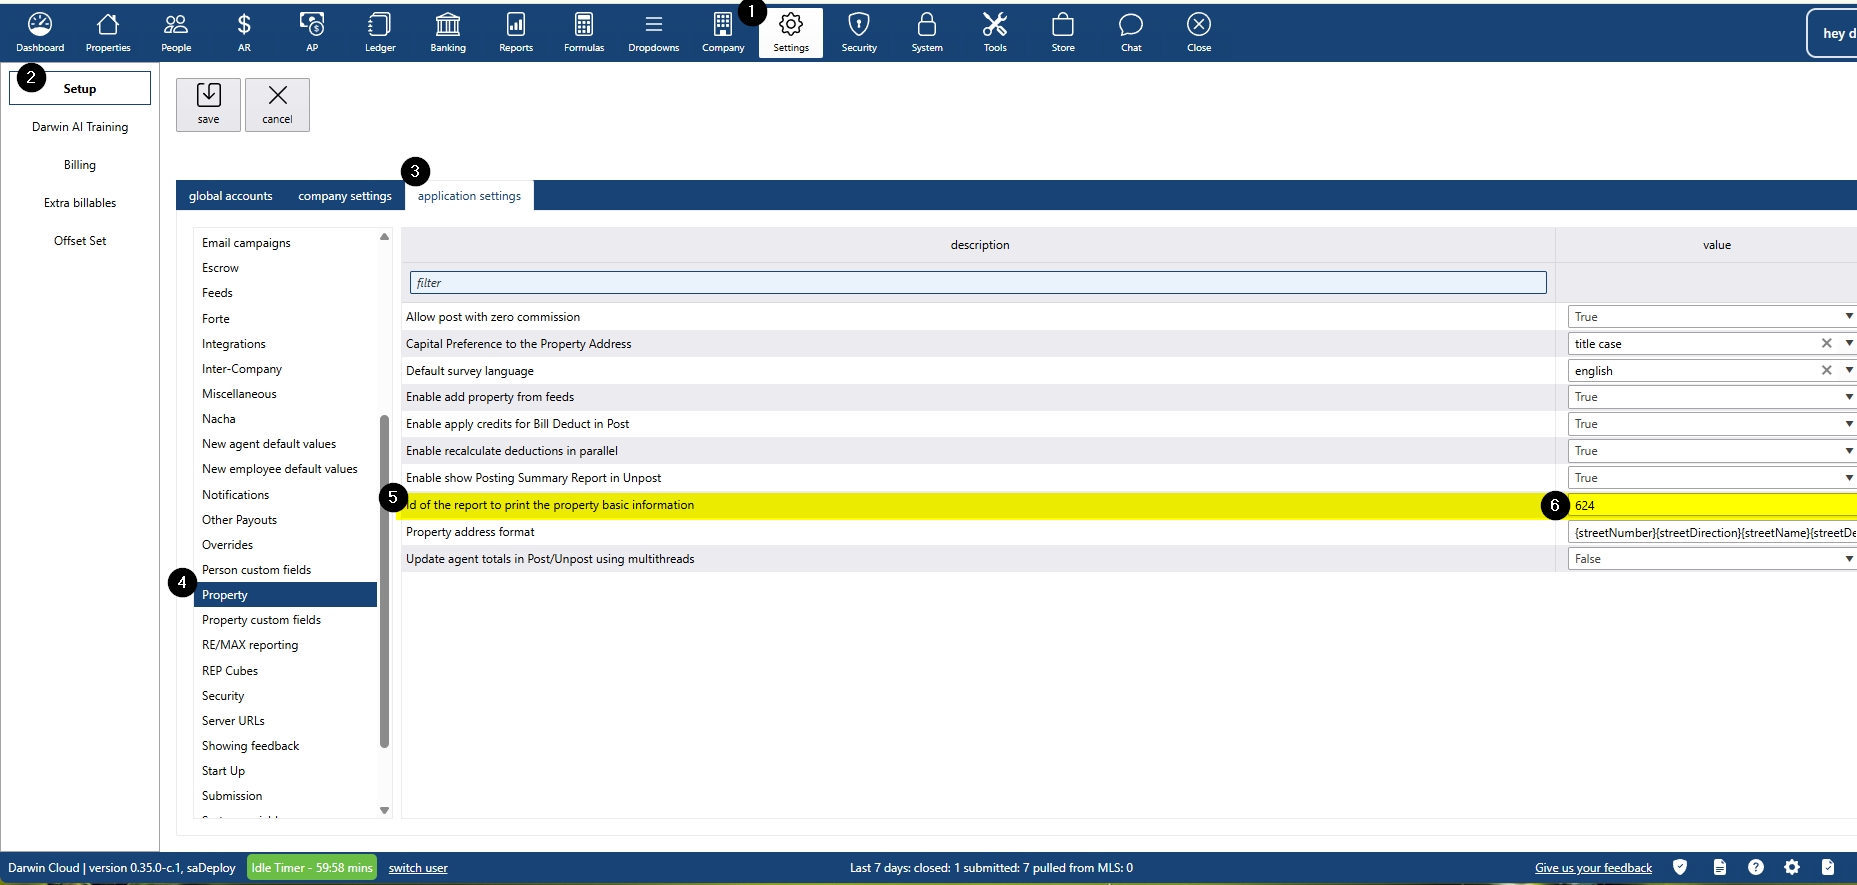1857x885 pixels.
Task: Open the Banking icon
Action: coord(448,32)
